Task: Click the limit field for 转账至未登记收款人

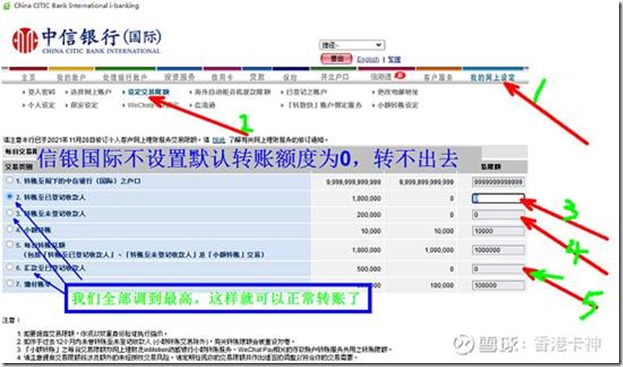Action: tap(498, 214)
